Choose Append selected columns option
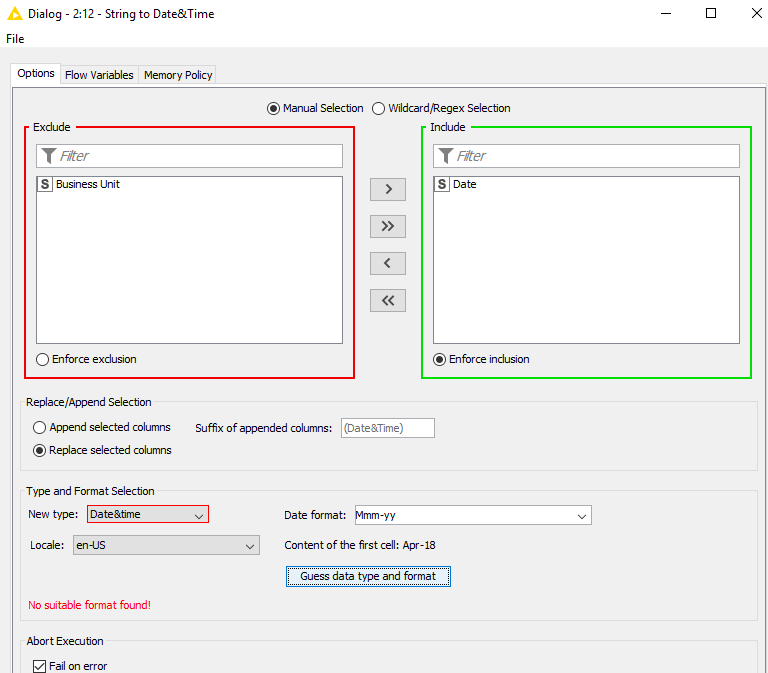This screenshot has width=768, height=673. click(40, 427)
